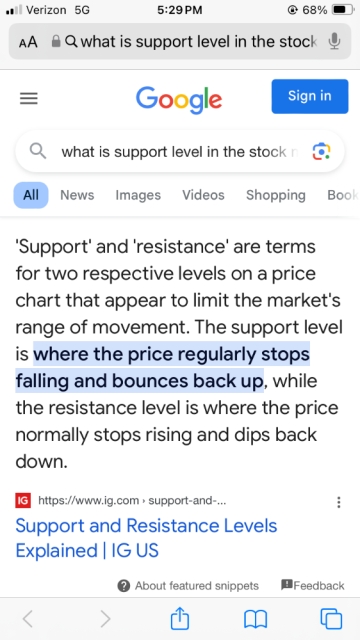Click the blue Sign in button
This screenshot has height=640, width=360.
(x=310, y=96)
